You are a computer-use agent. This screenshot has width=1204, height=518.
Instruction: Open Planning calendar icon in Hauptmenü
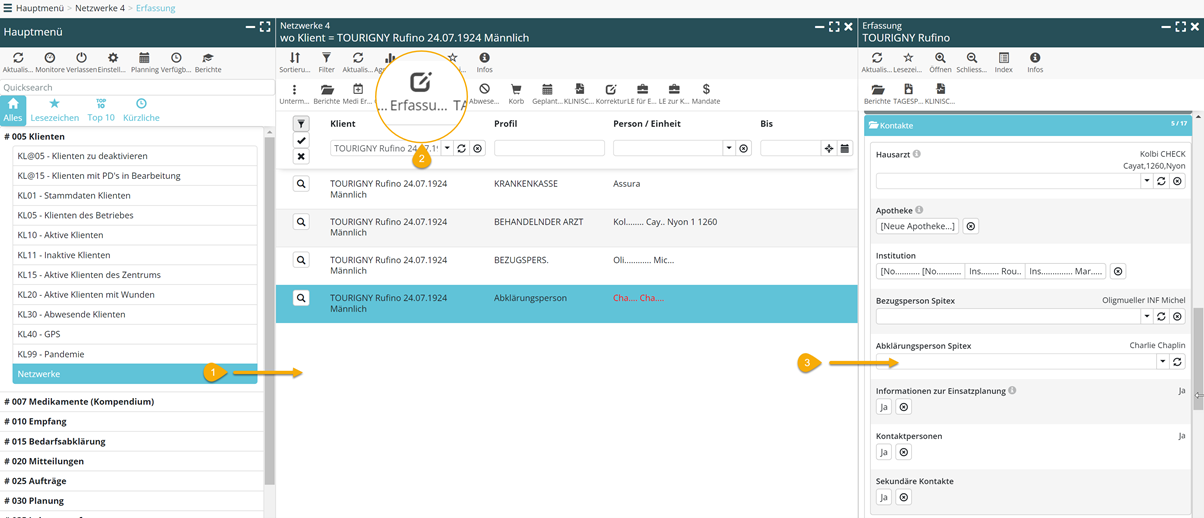(x=144, y=59)
